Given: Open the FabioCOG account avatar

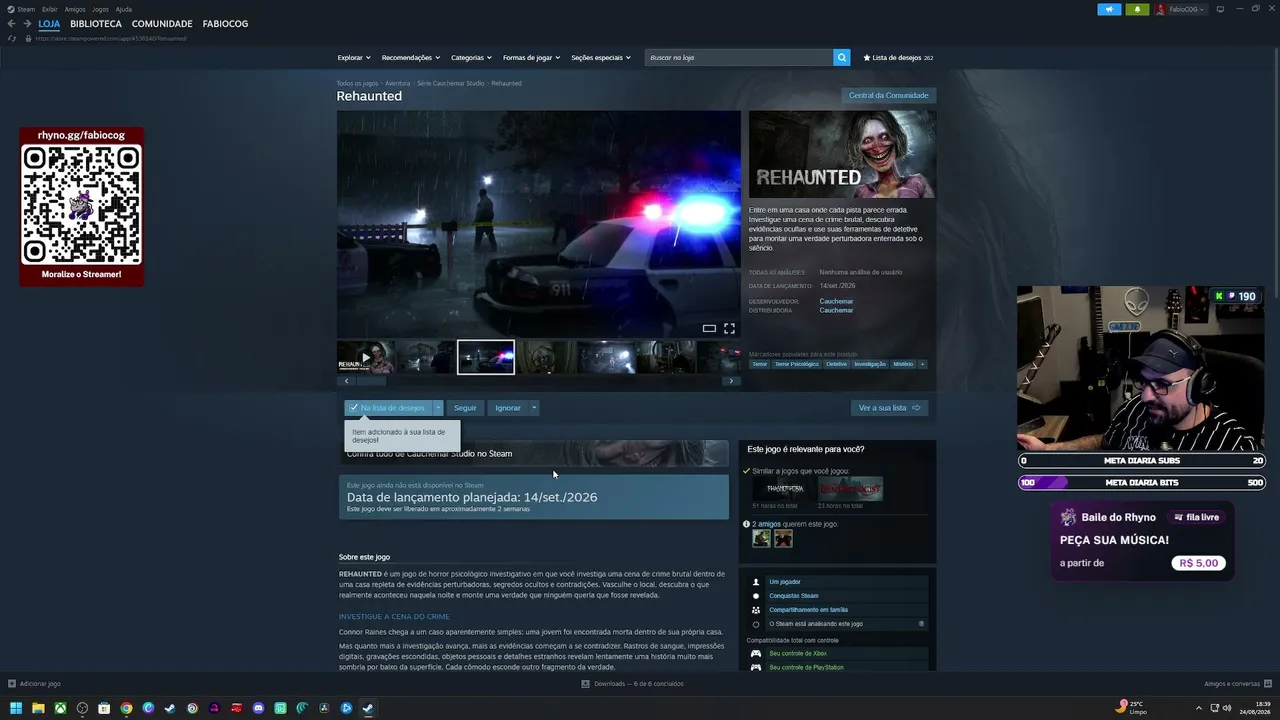Looking at the screenshot, I should [x=1161, y=9].
